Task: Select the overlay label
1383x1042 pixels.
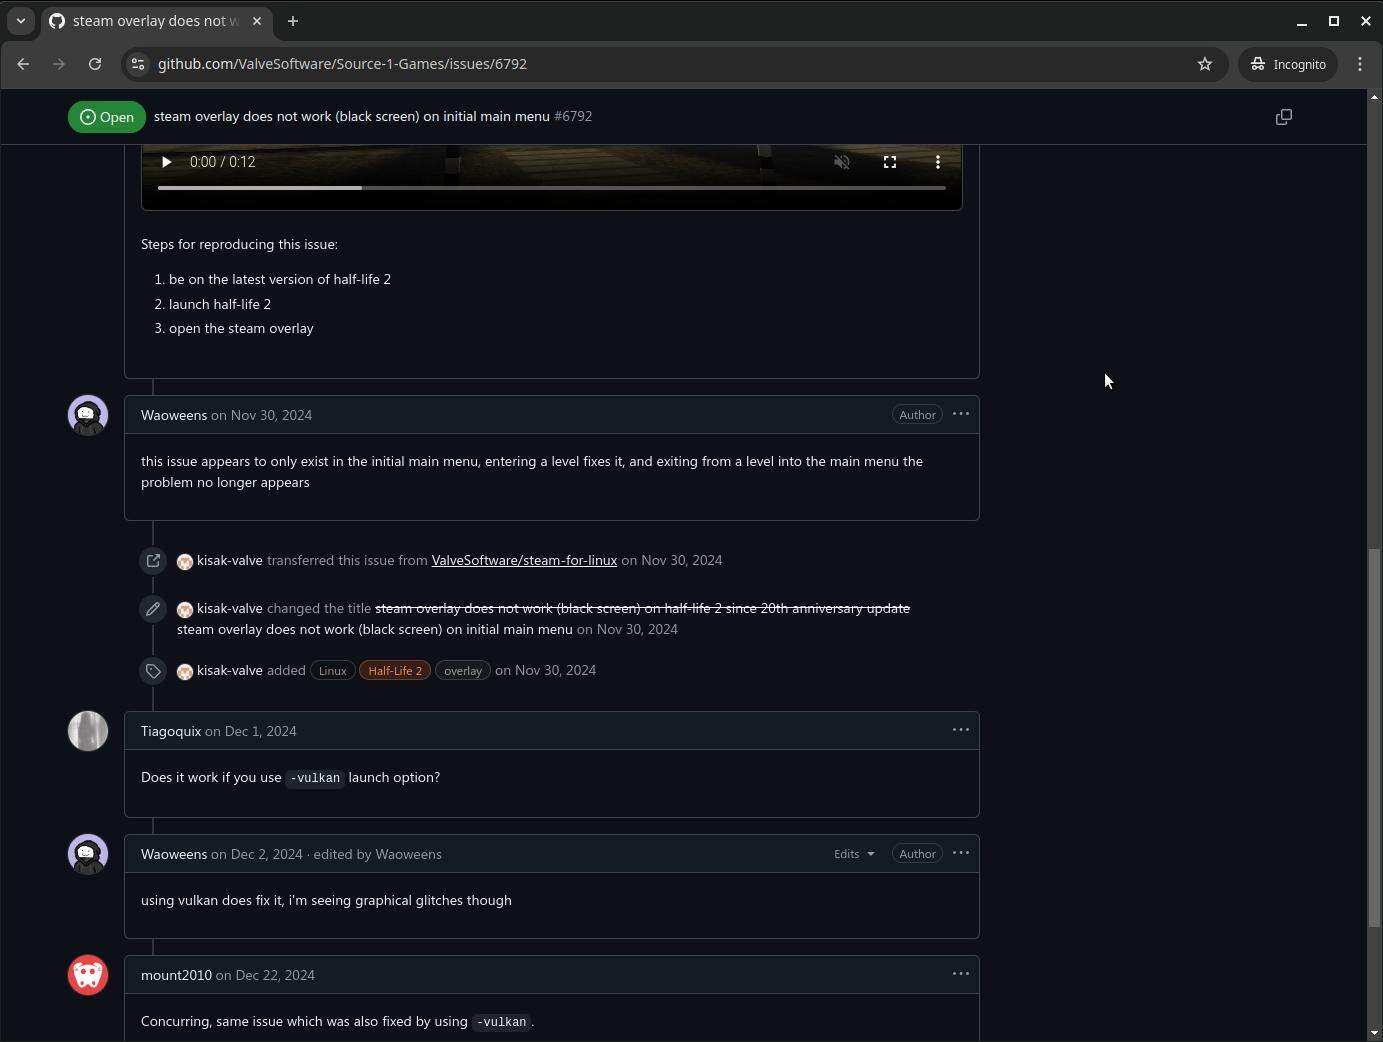Action: tap(462, 671)
